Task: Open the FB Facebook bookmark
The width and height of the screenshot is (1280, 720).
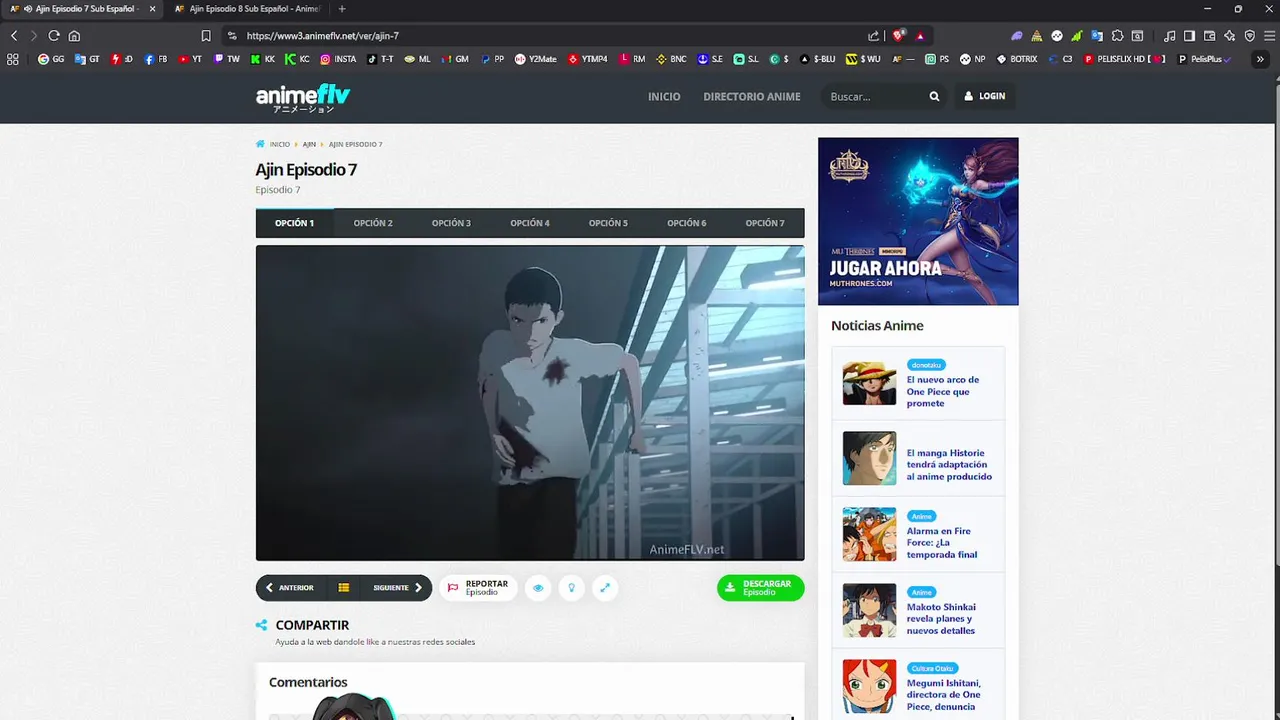Action: coord(156,59)
